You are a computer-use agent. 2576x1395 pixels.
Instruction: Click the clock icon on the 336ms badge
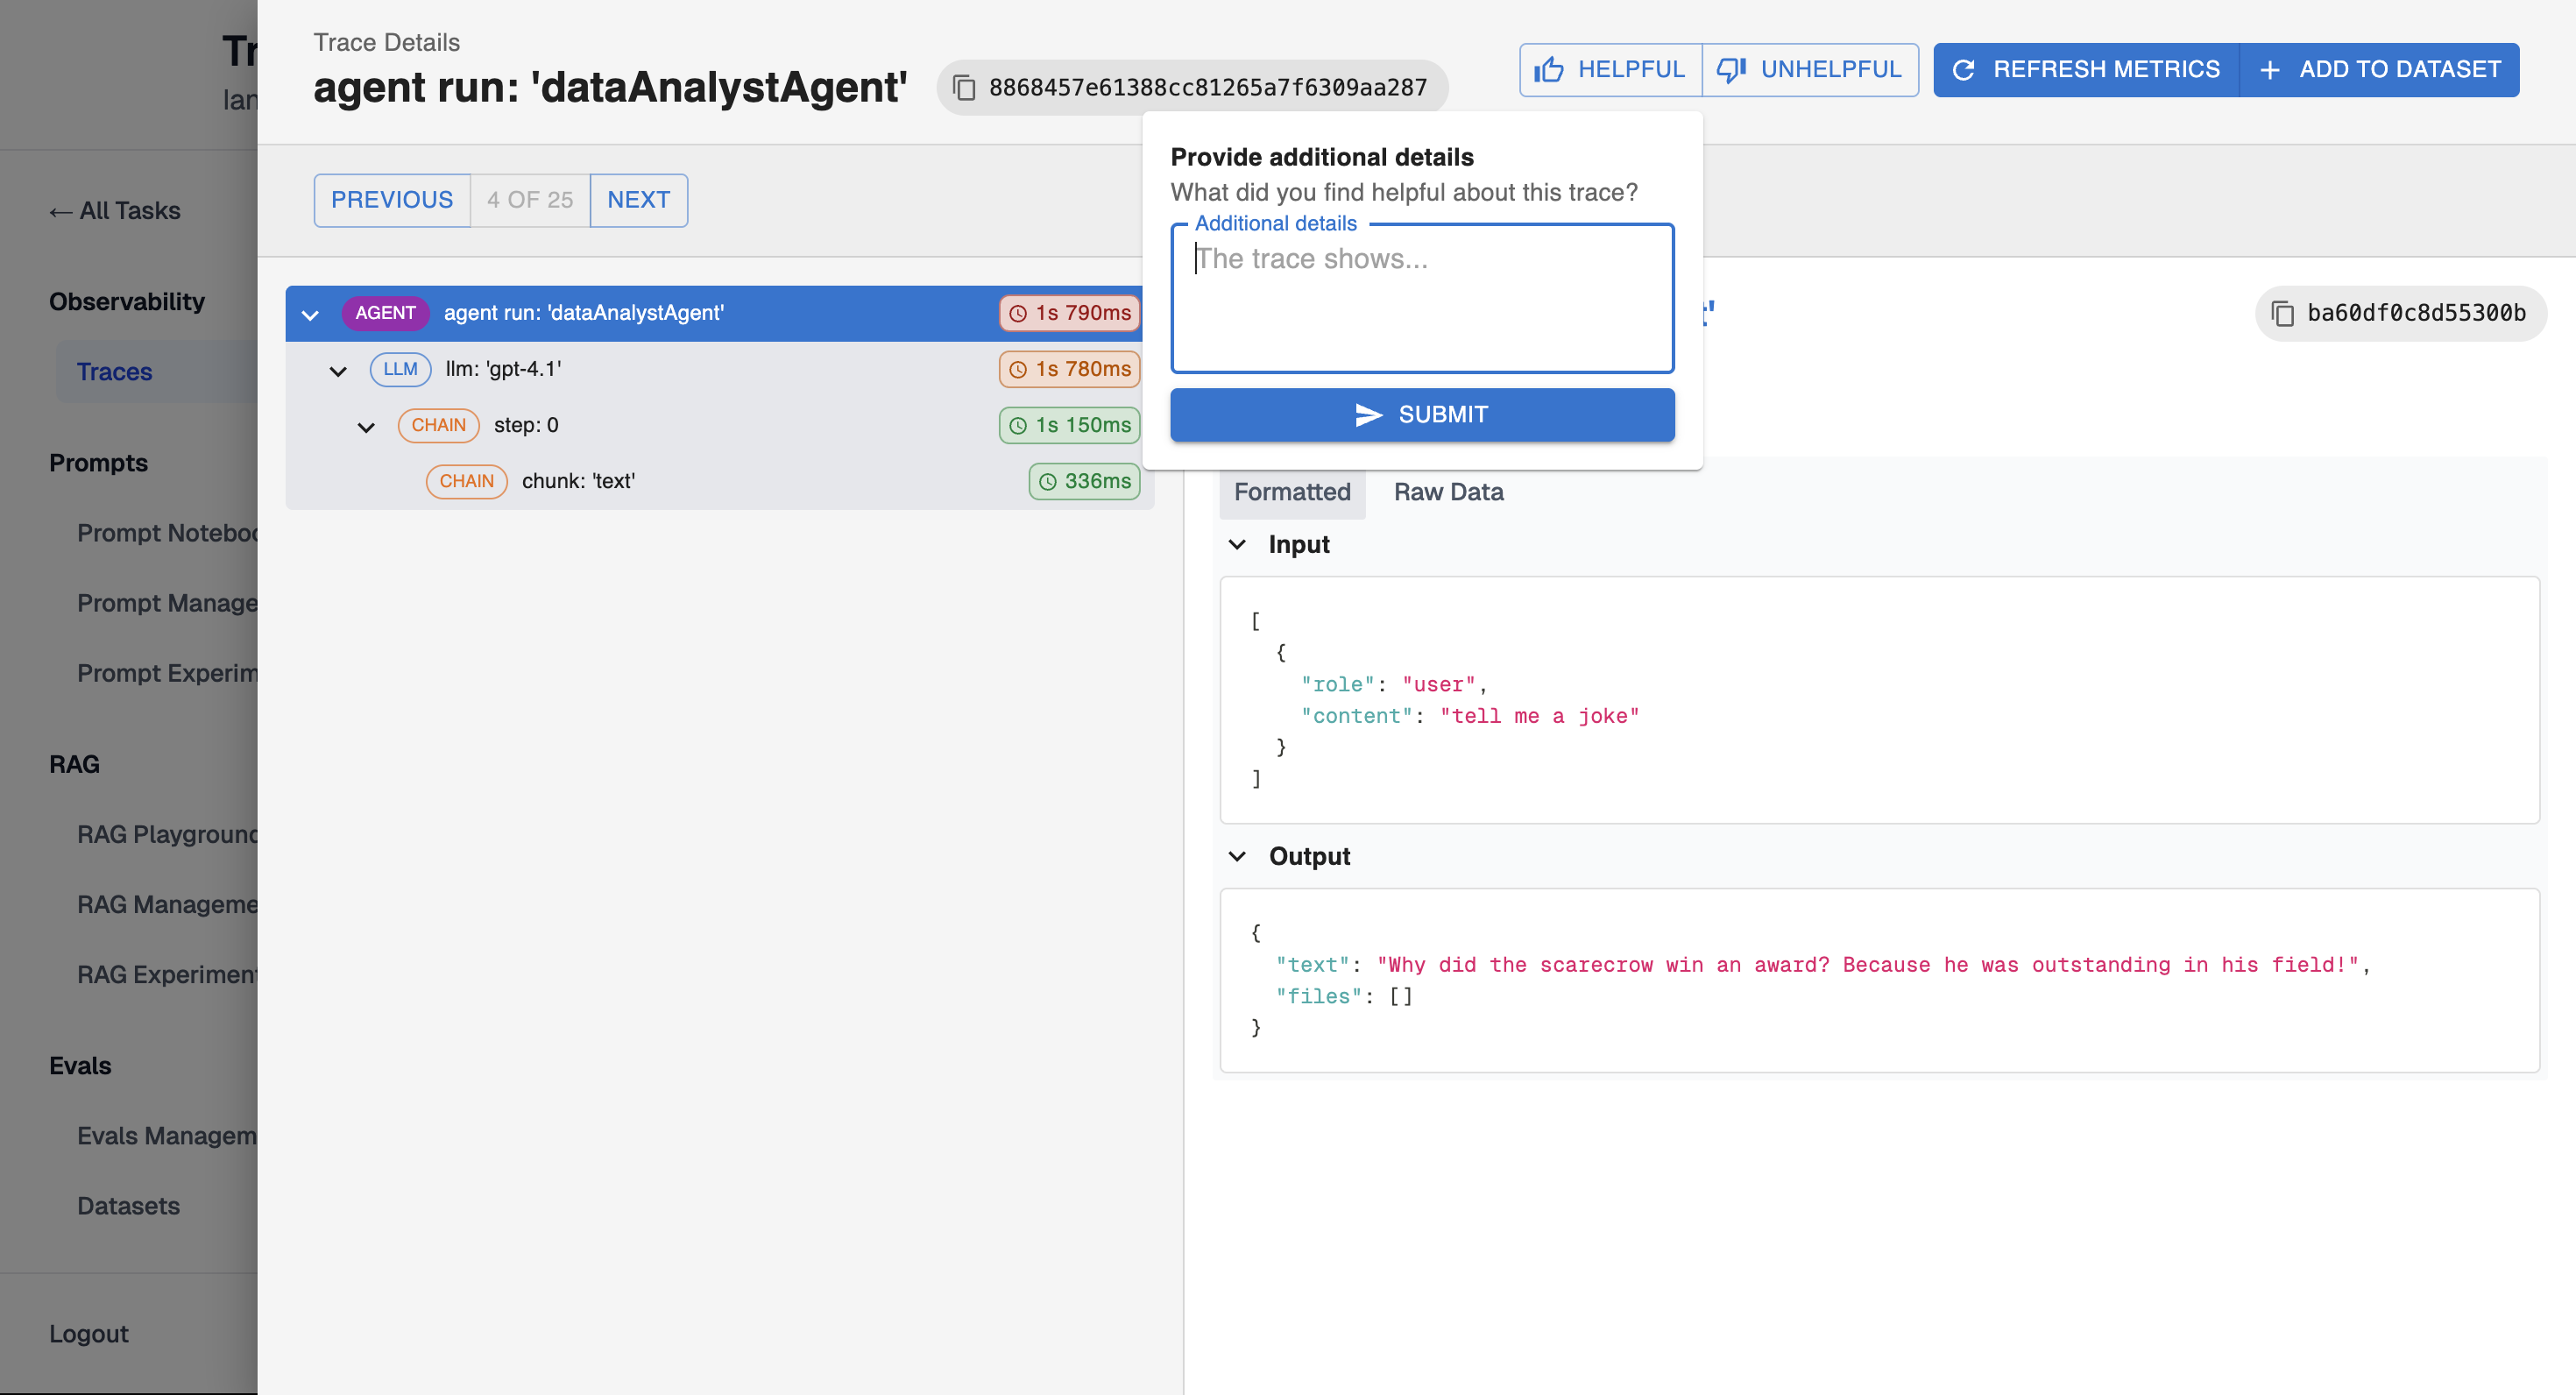coord(1047,482)
